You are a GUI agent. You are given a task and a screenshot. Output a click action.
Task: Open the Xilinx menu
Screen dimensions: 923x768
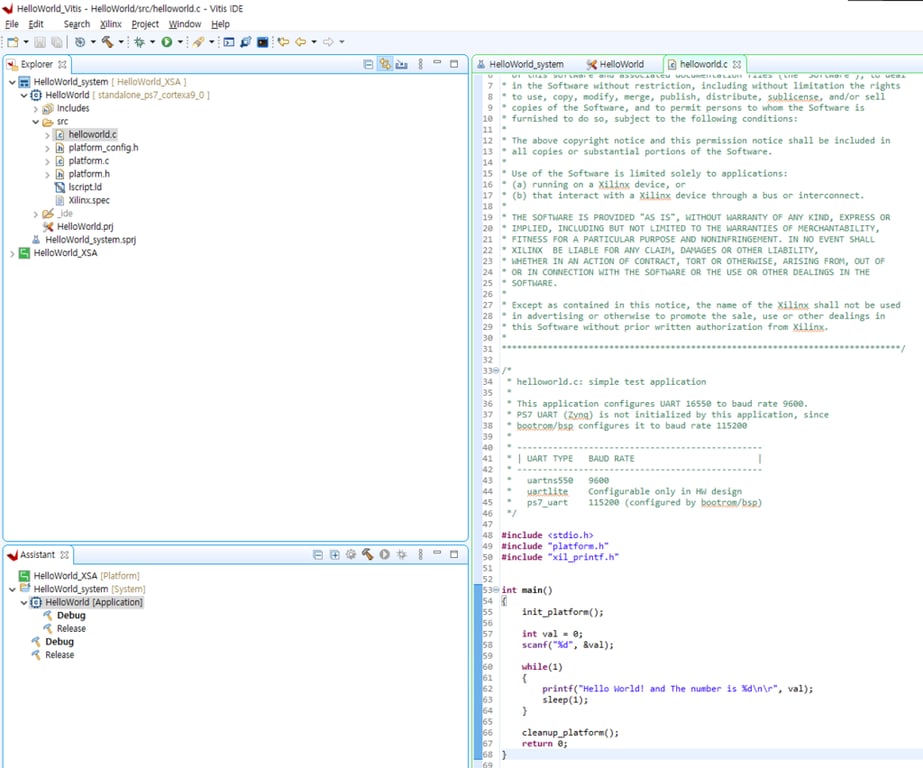[x=110, y=24]
